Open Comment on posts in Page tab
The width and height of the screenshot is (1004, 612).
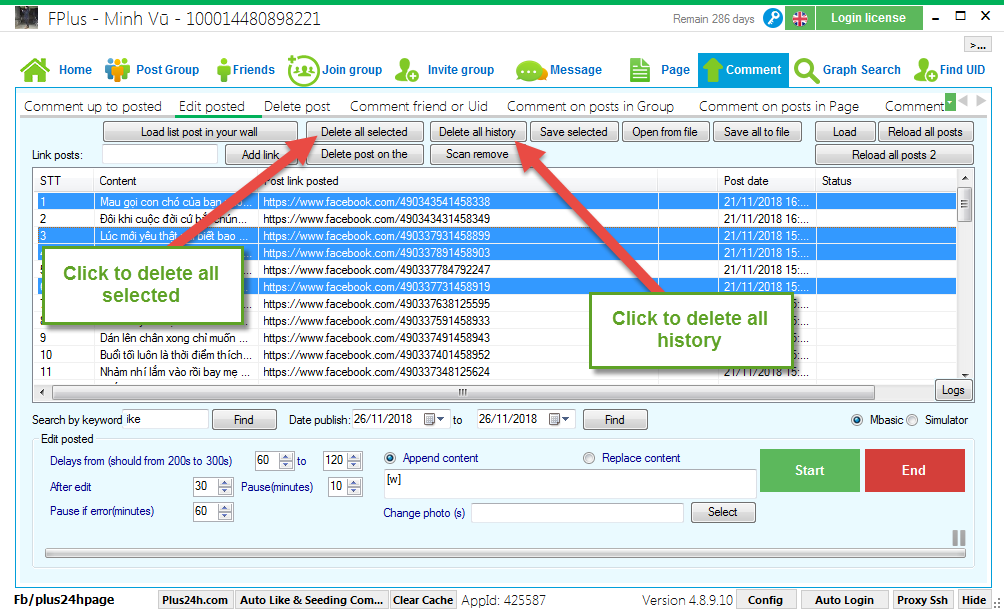tap(779, 106)
